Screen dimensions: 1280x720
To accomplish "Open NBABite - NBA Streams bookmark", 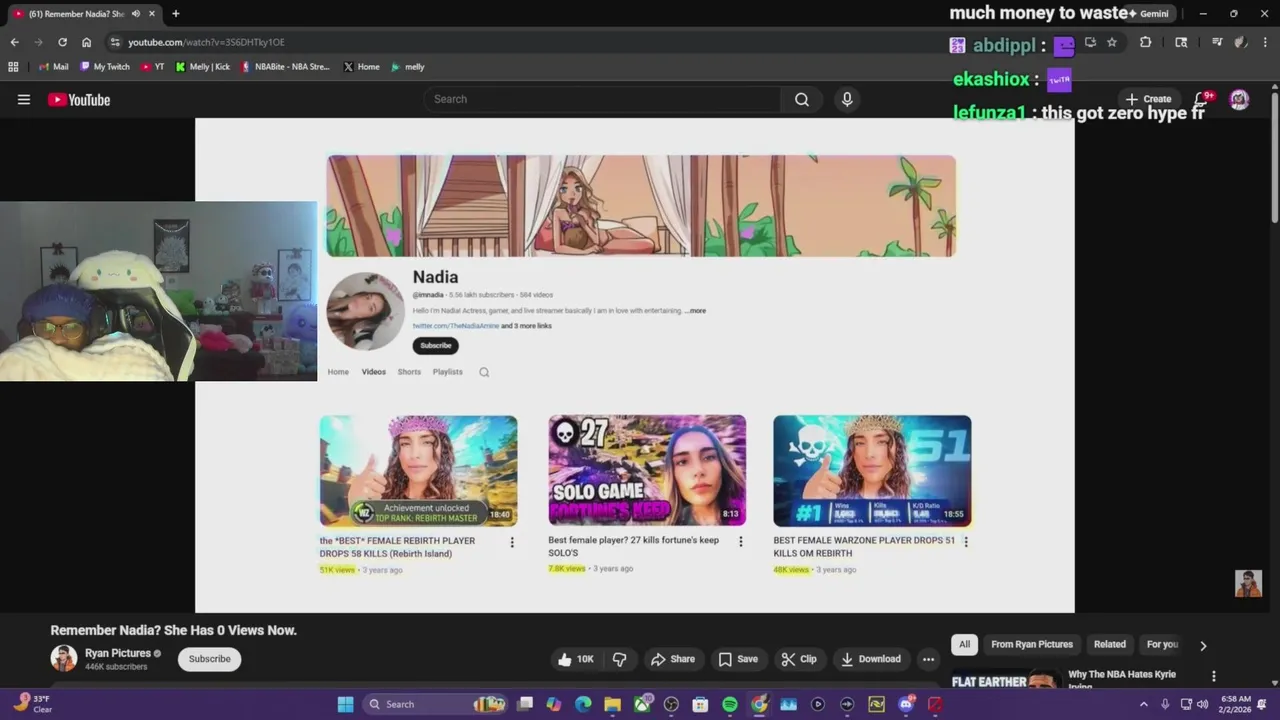I will coord(285,67).
